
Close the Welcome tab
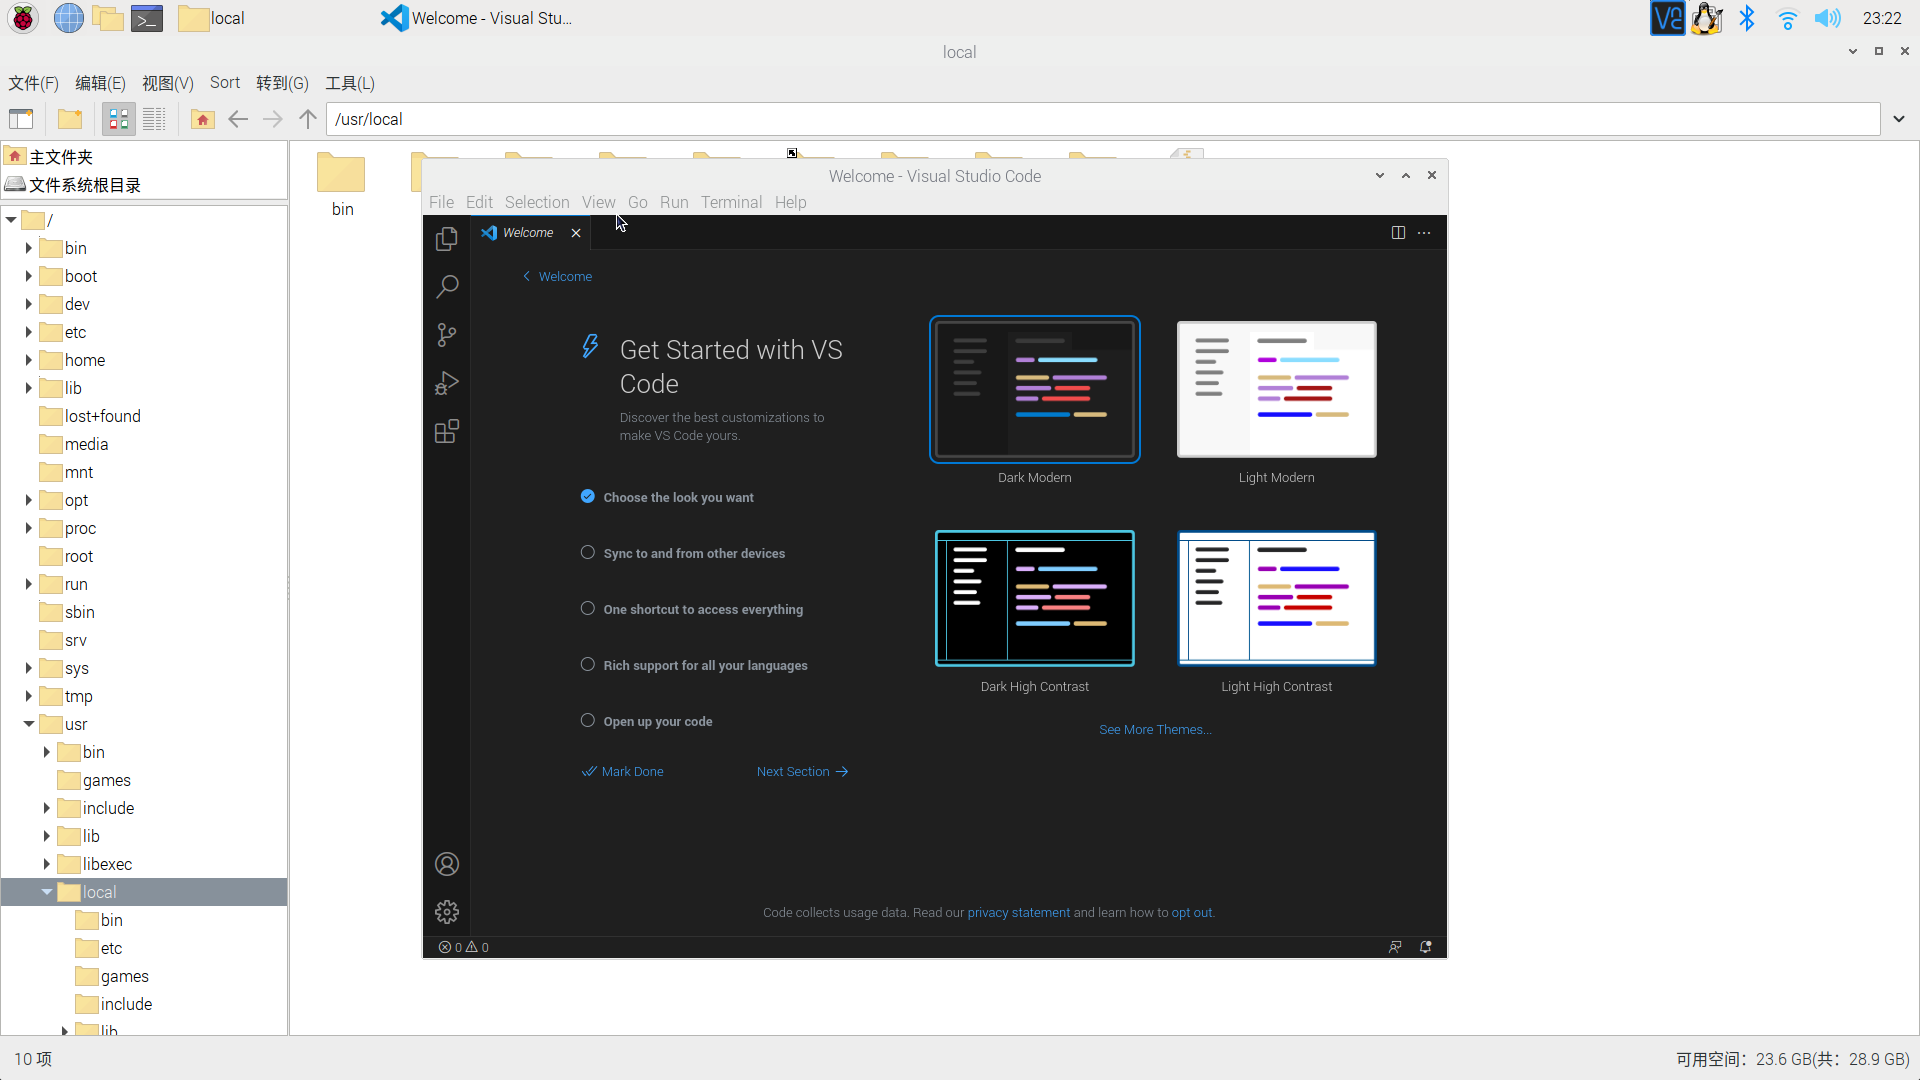pos(576,233)
